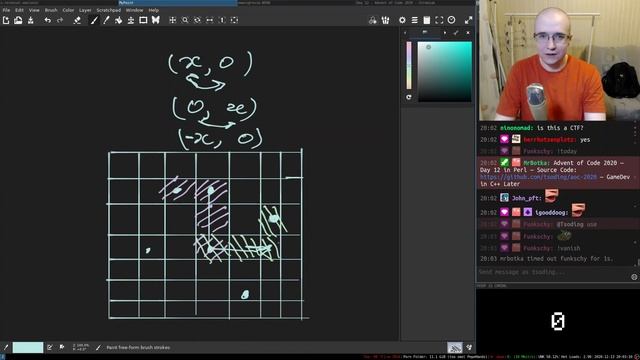Image resolution: width=640 pixels, height=360 pixels.
Task: Click the current brush preview at bottom right
Action: coord(455,347)
